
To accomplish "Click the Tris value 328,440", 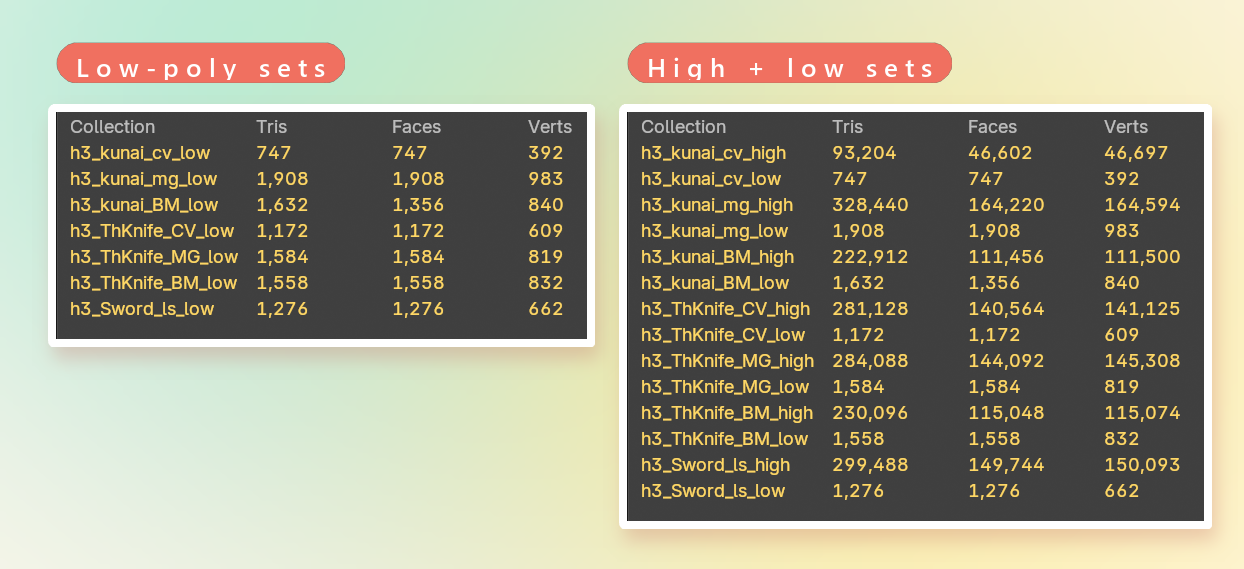I will click(870, 205).
